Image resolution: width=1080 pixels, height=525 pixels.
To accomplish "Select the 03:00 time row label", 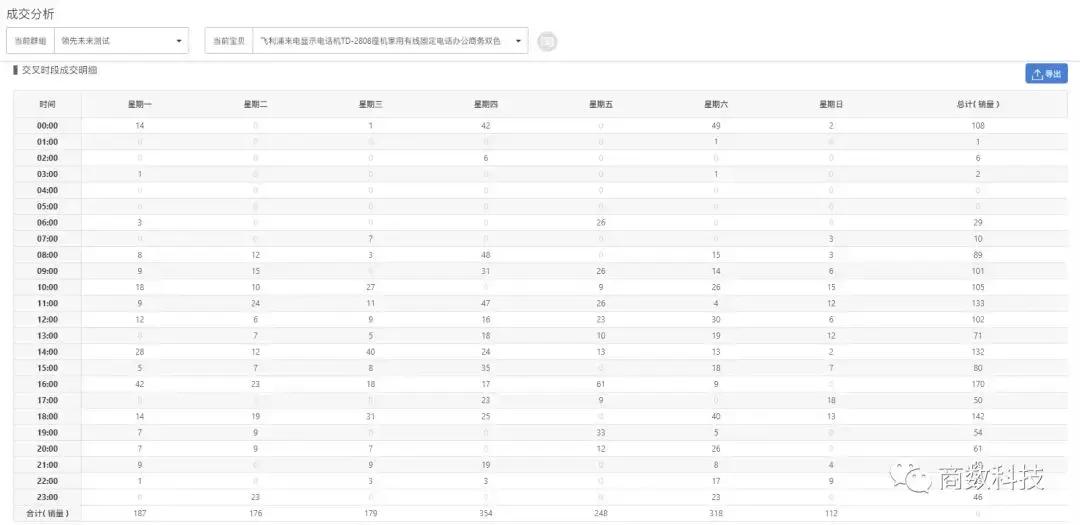I will click(48, 174).
